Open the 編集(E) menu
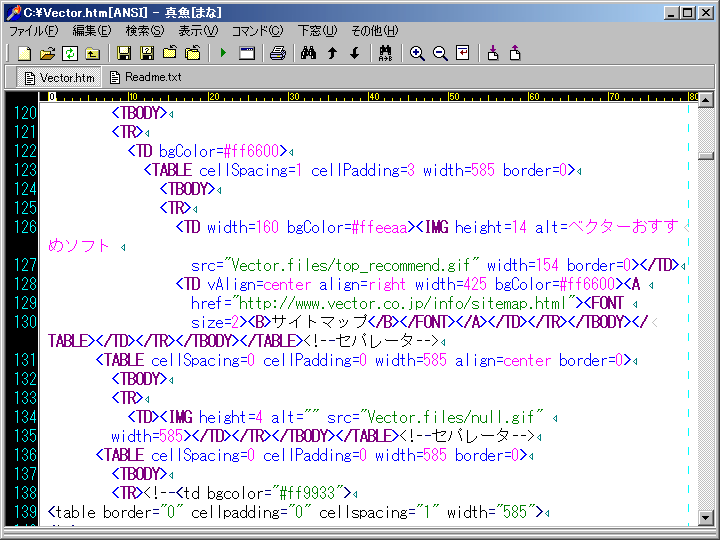 click(x=92, y=31)
